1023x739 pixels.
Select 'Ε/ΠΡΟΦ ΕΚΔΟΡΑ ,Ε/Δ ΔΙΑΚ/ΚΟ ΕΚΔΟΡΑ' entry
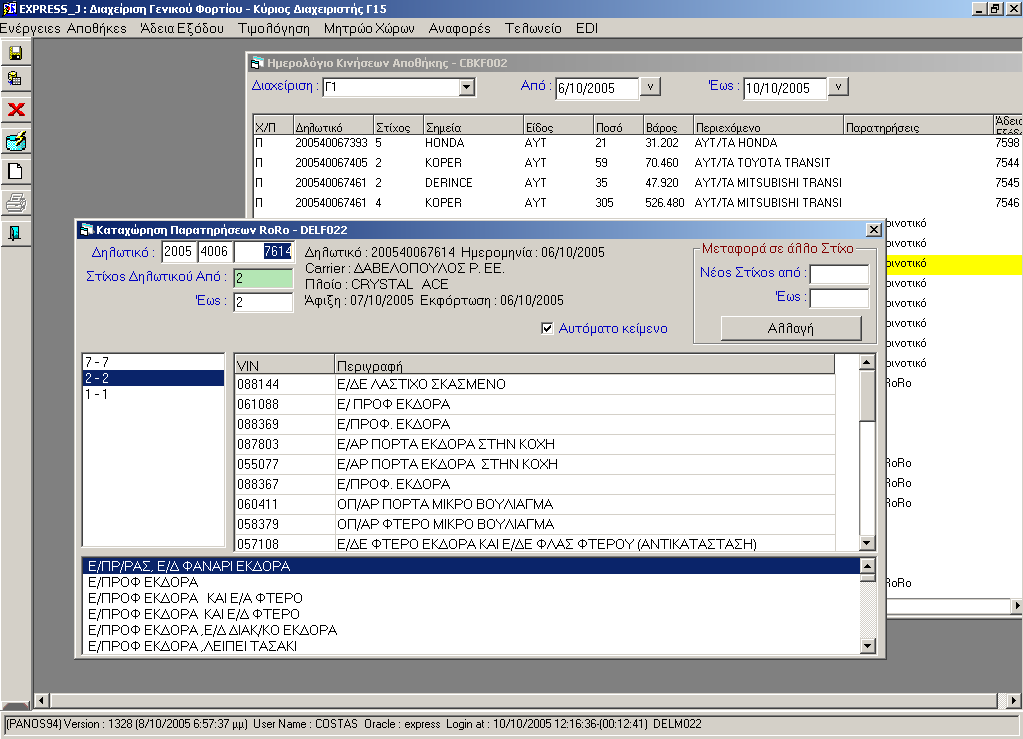[472, 630]
